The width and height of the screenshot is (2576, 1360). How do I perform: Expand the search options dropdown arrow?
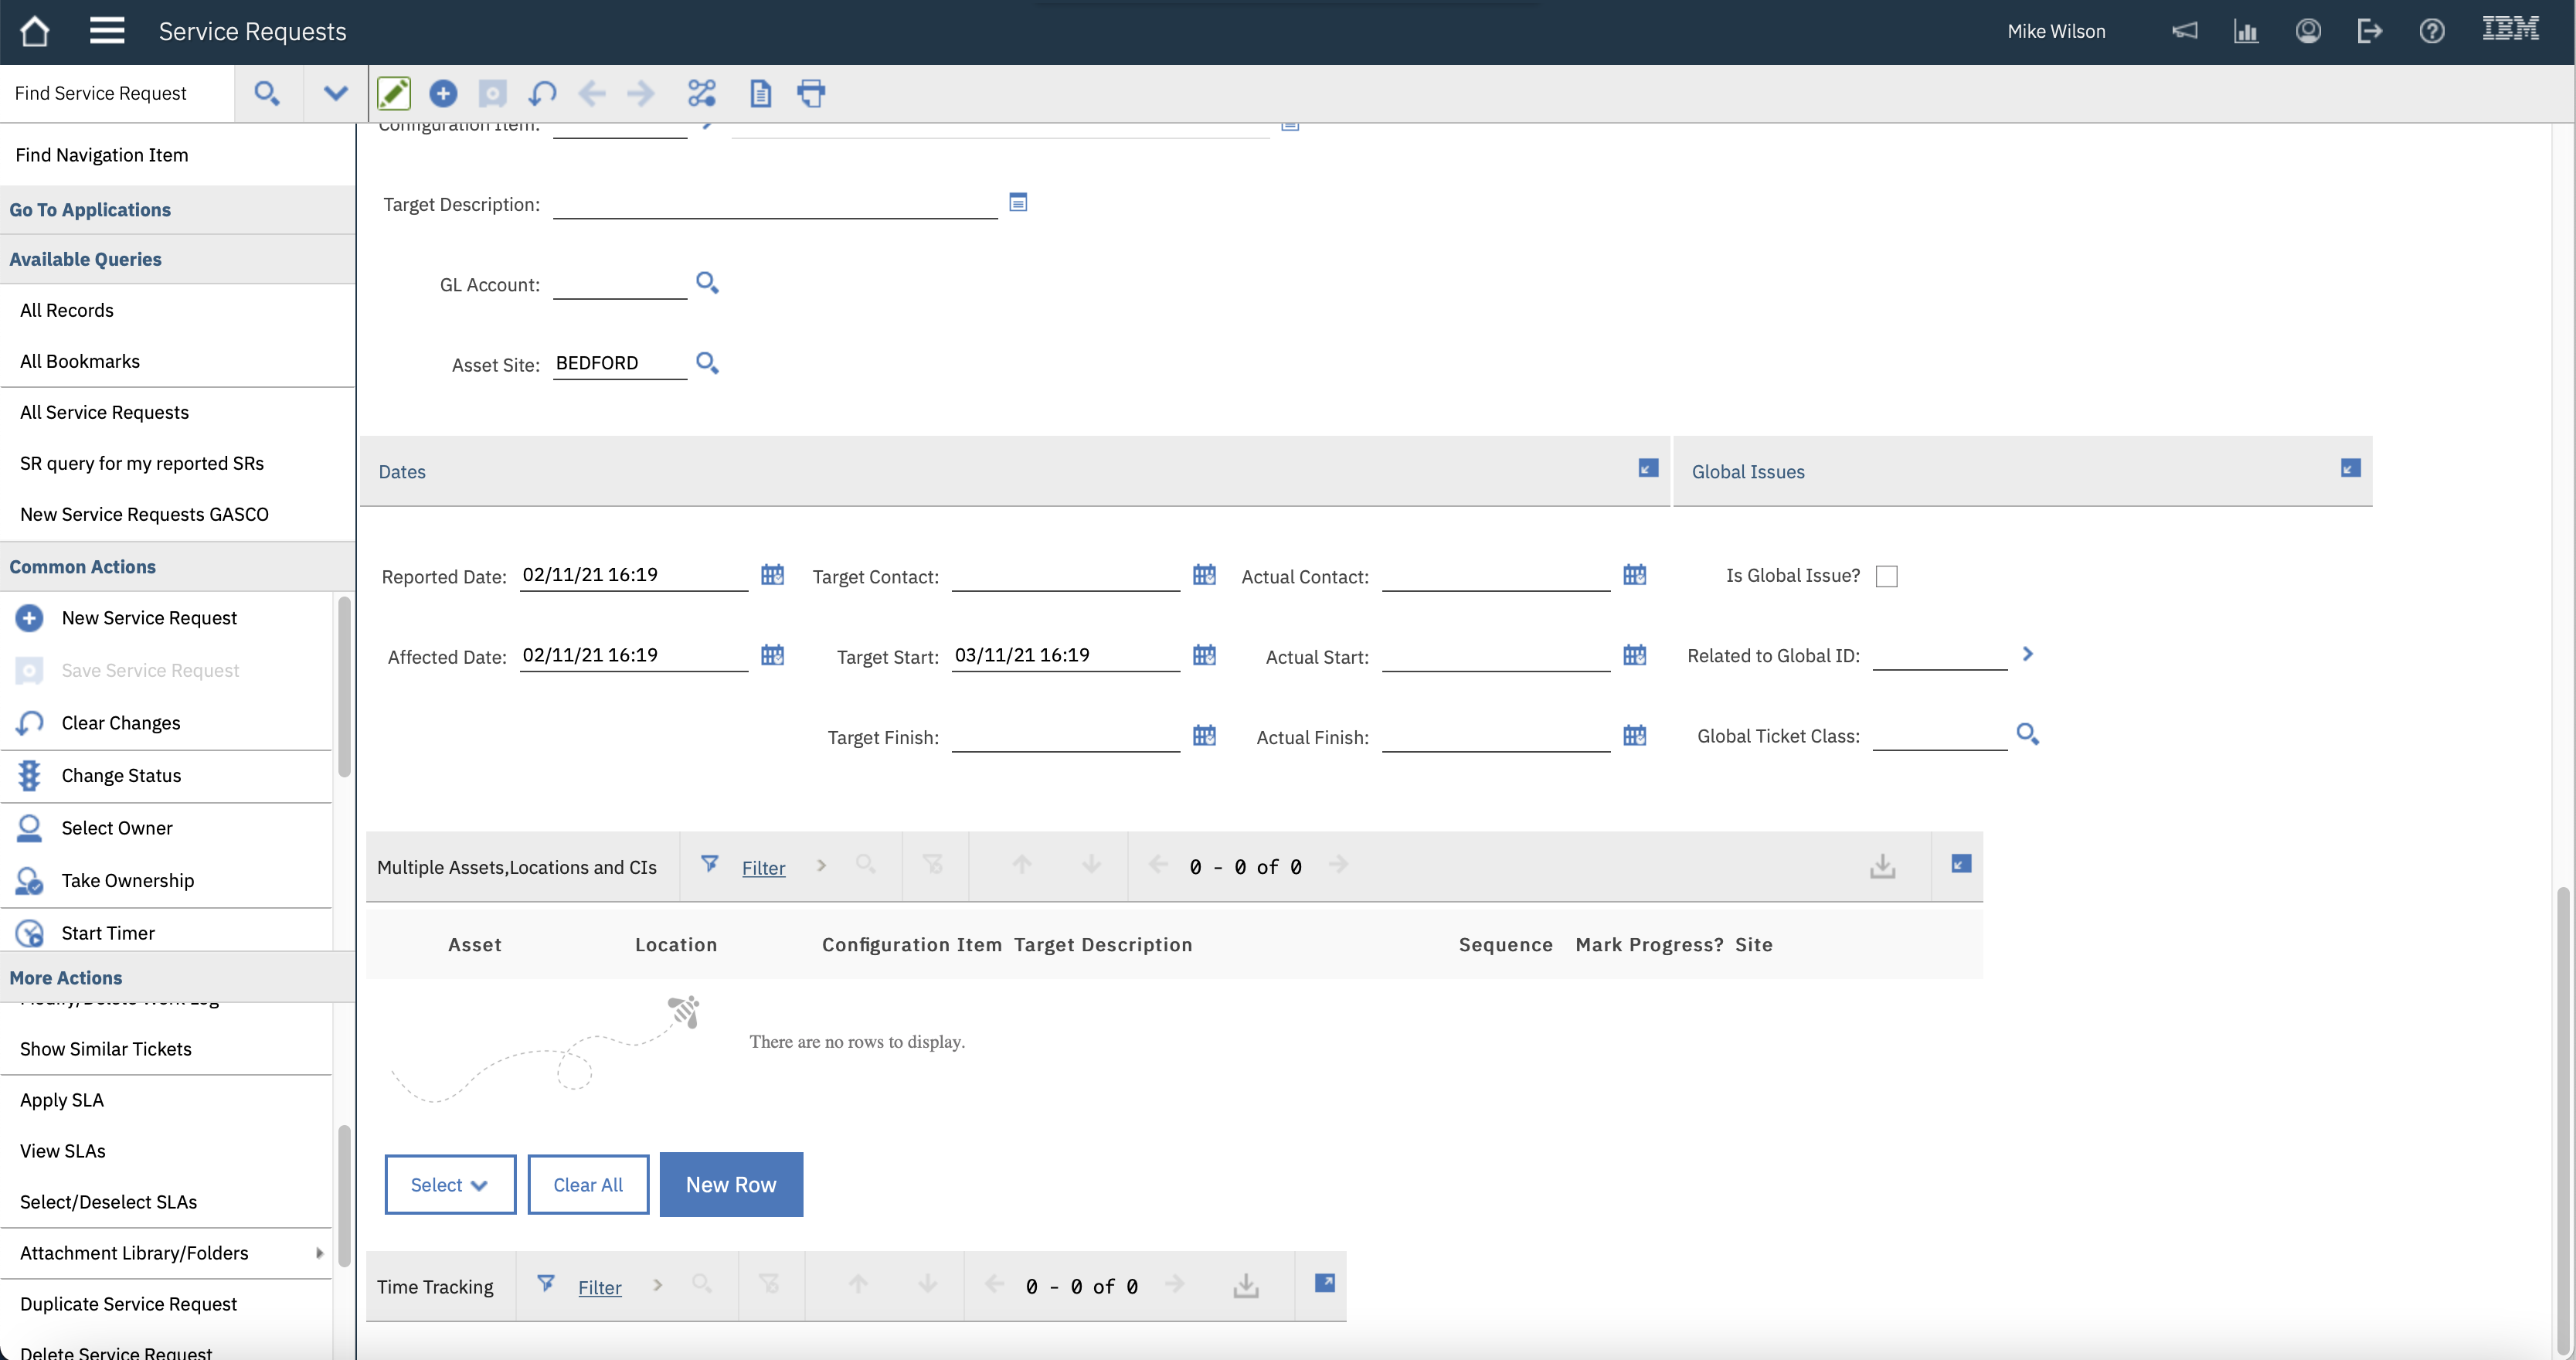click(335, 94)
